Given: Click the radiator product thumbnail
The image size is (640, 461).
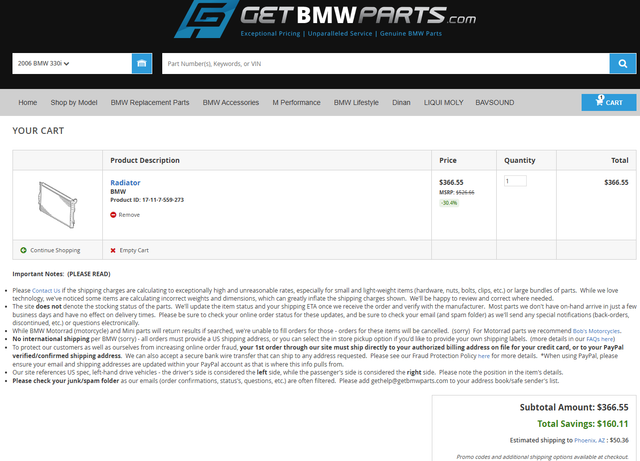Looking at the screenshot, I should pos(58,205).
